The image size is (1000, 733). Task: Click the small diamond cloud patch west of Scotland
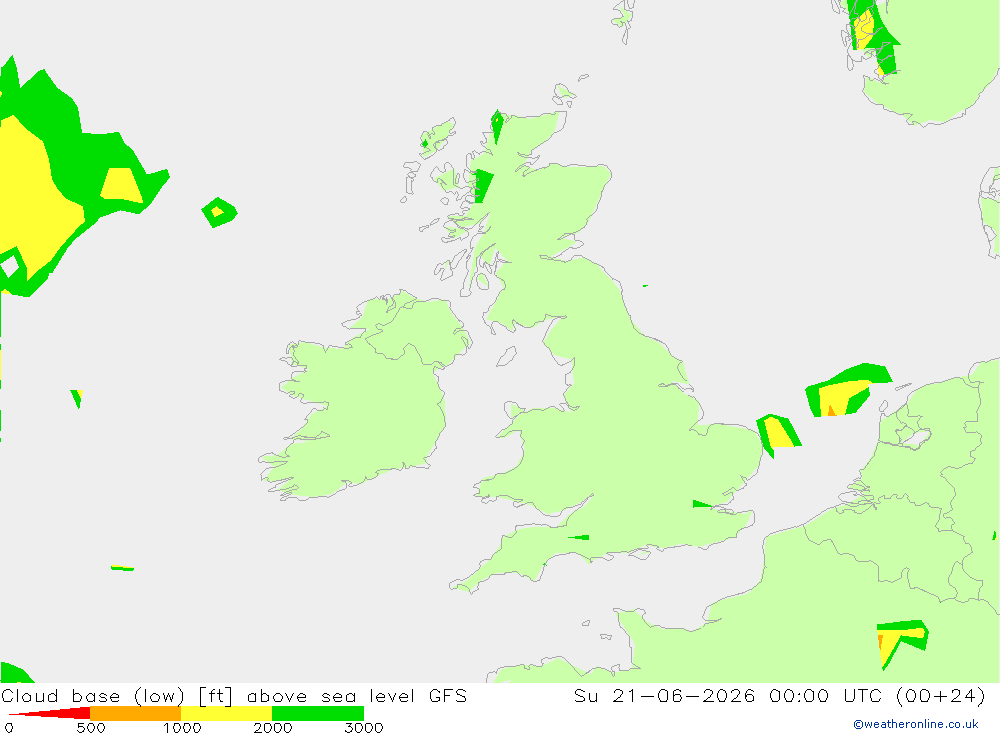(219, 212)
